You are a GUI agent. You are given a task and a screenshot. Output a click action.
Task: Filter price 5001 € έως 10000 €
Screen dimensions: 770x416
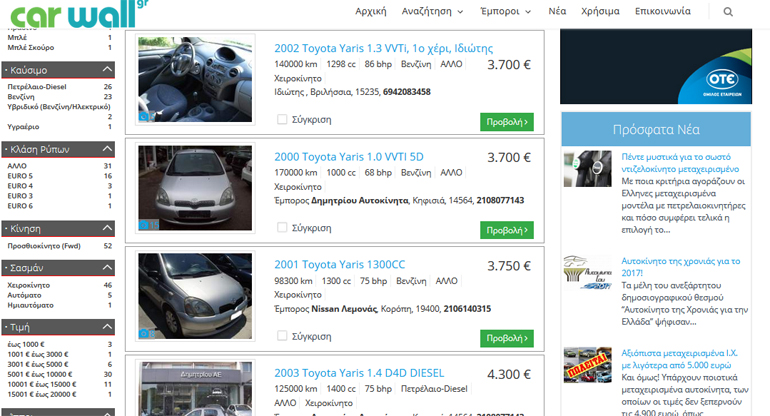40,374
